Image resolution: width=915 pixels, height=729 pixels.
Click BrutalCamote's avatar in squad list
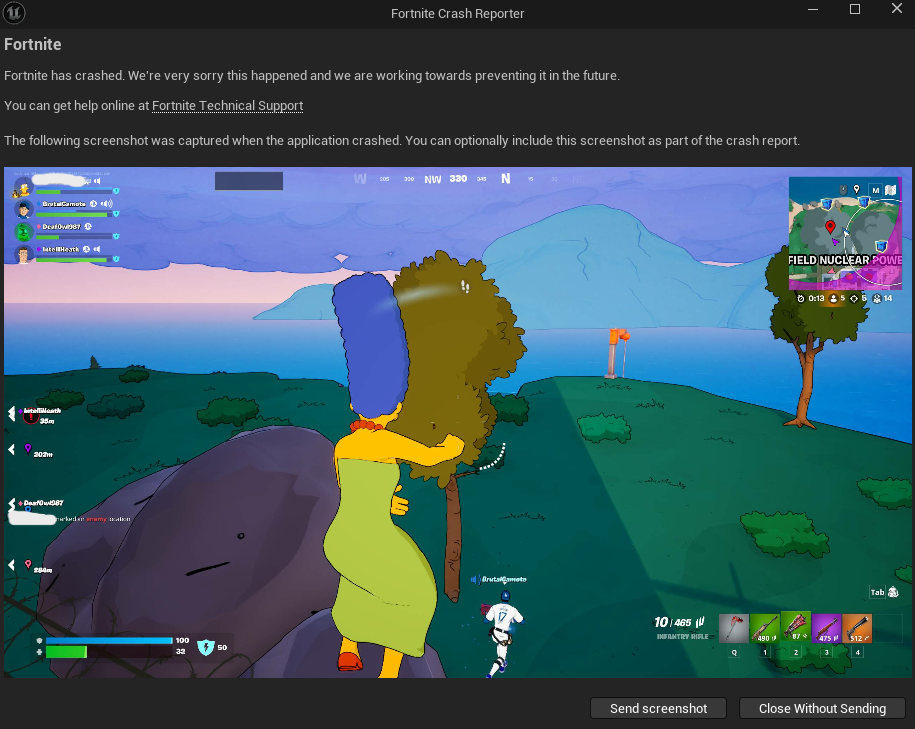[x=23, y=209]
